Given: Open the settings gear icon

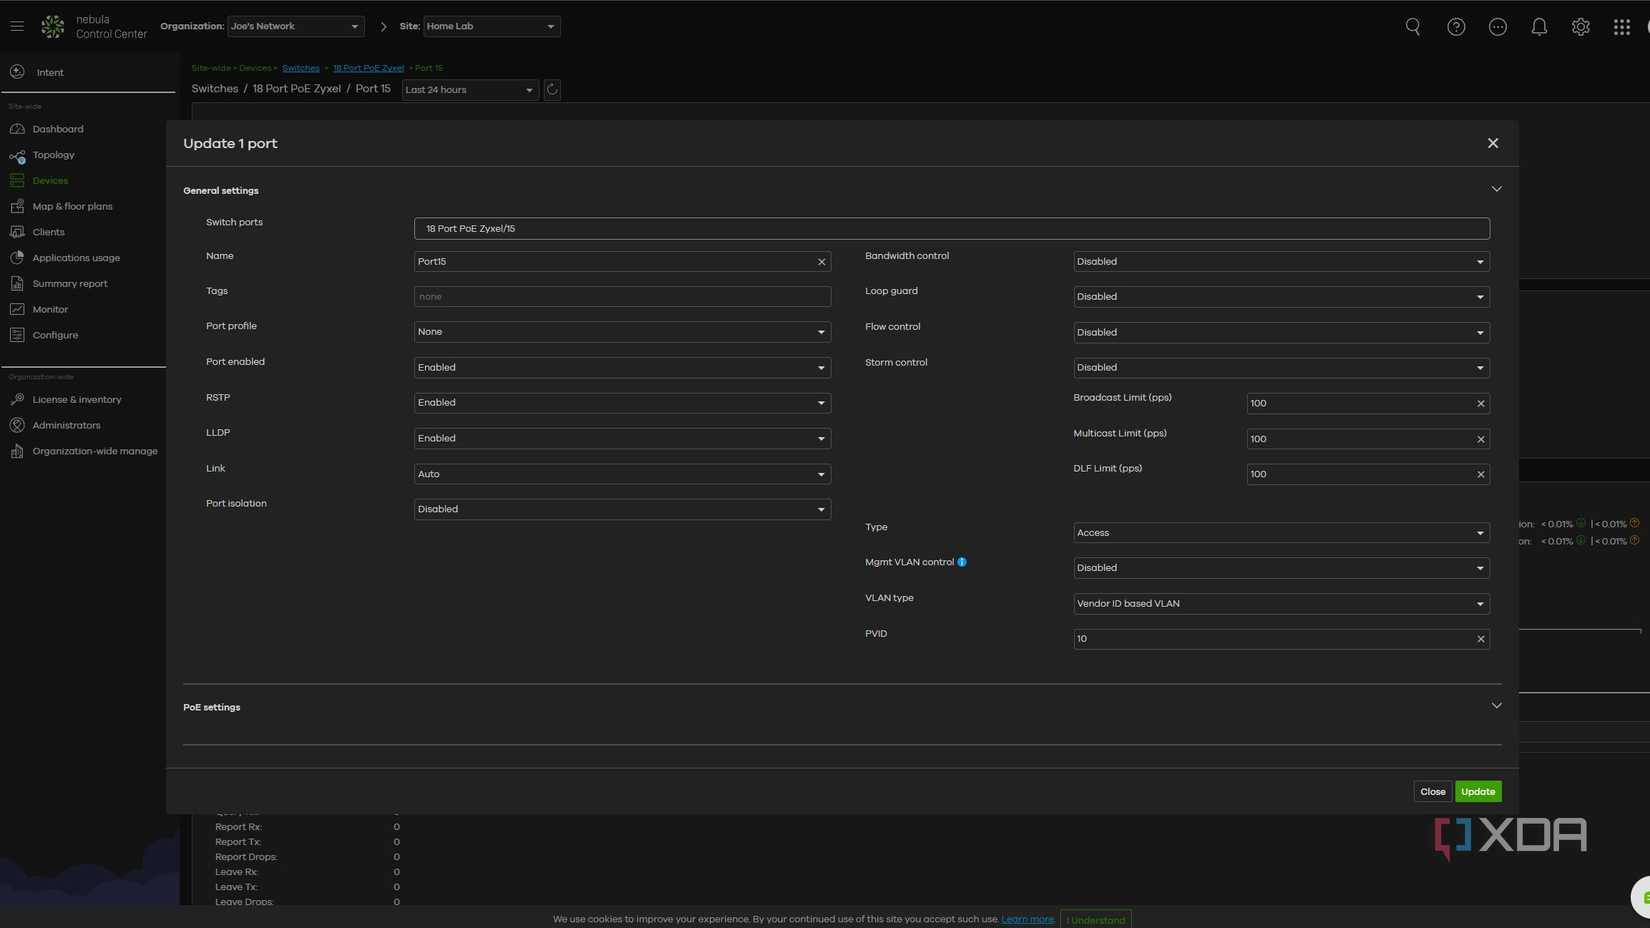Looking at the screenshot, I should (1580, 27).
